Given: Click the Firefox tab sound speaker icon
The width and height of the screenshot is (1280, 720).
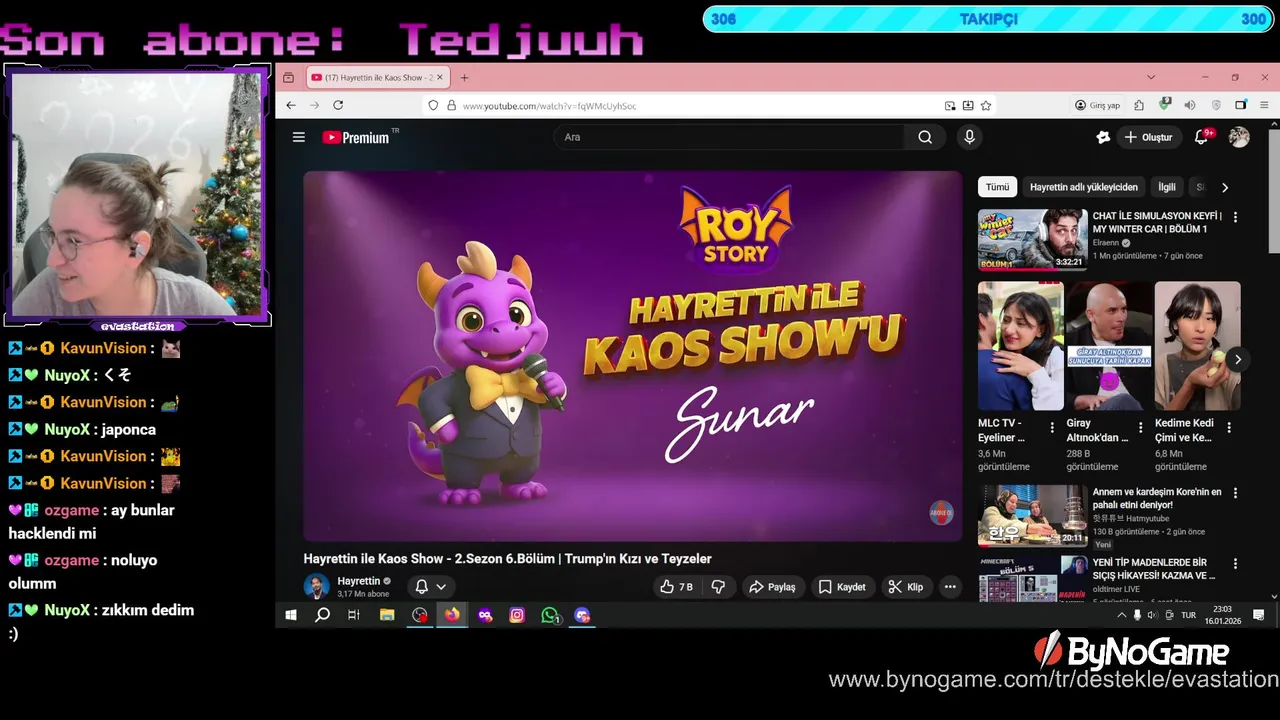Looking at the screenshot, I should pyautogui.click(x=1190, y=105).
